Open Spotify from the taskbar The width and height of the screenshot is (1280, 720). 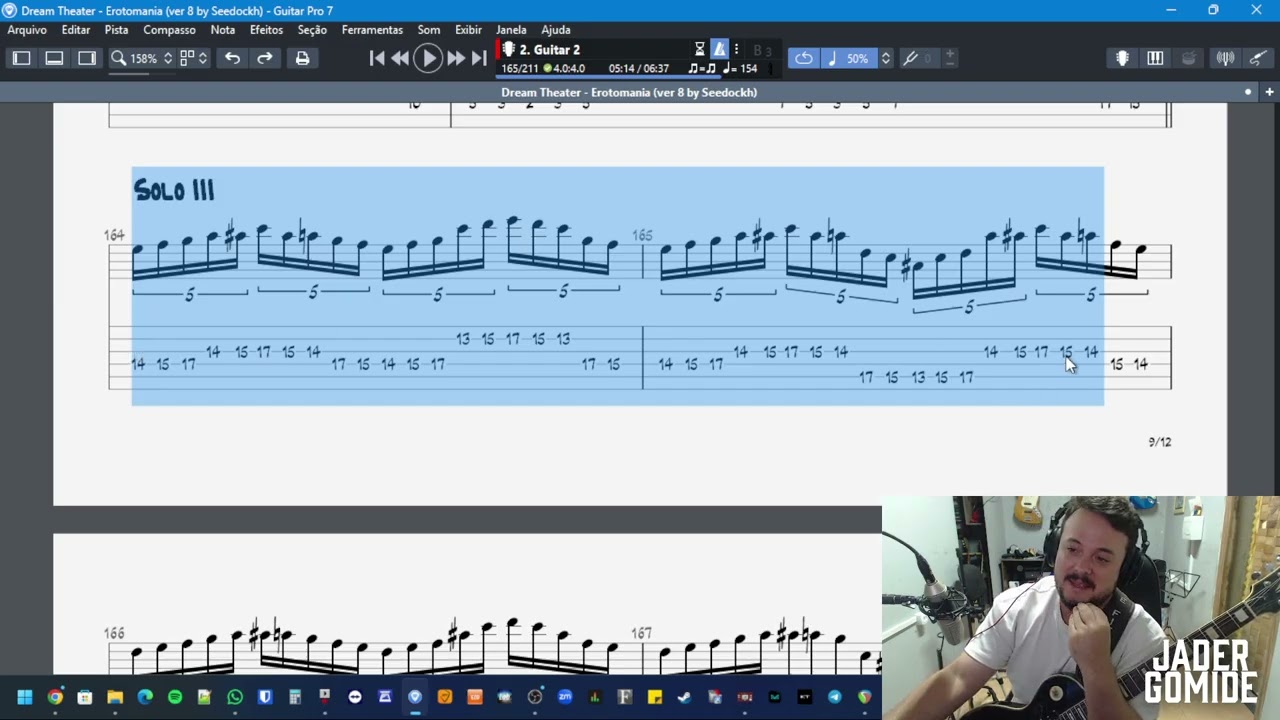175,697
